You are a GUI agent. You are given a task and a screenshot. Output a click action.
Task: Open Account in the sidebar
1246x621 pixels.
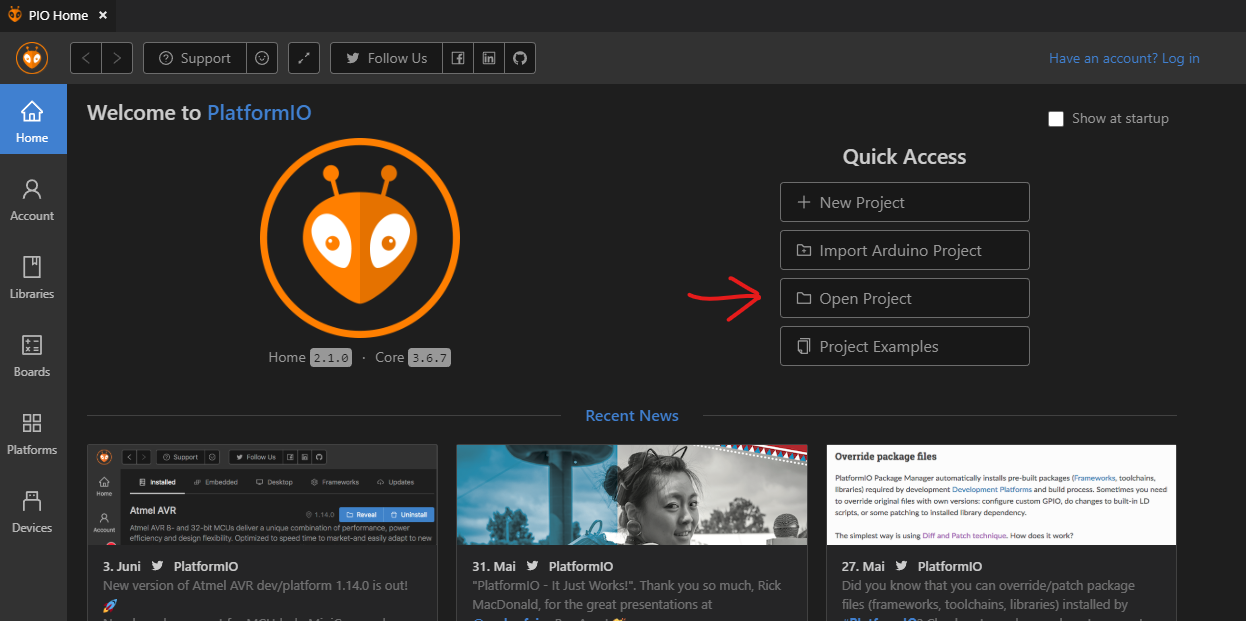click(32, 199)
